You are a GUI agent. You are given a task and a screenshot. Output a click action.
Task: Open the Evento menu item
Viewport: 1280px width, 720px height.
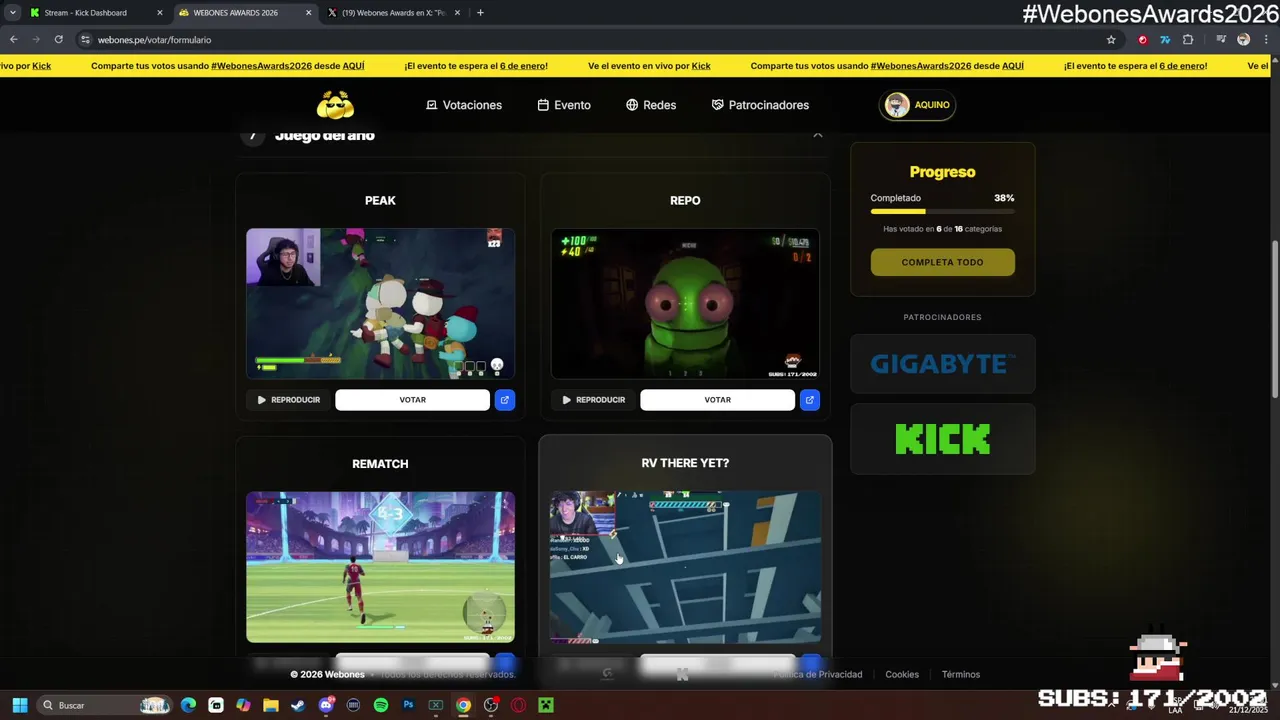pos(564,105)
